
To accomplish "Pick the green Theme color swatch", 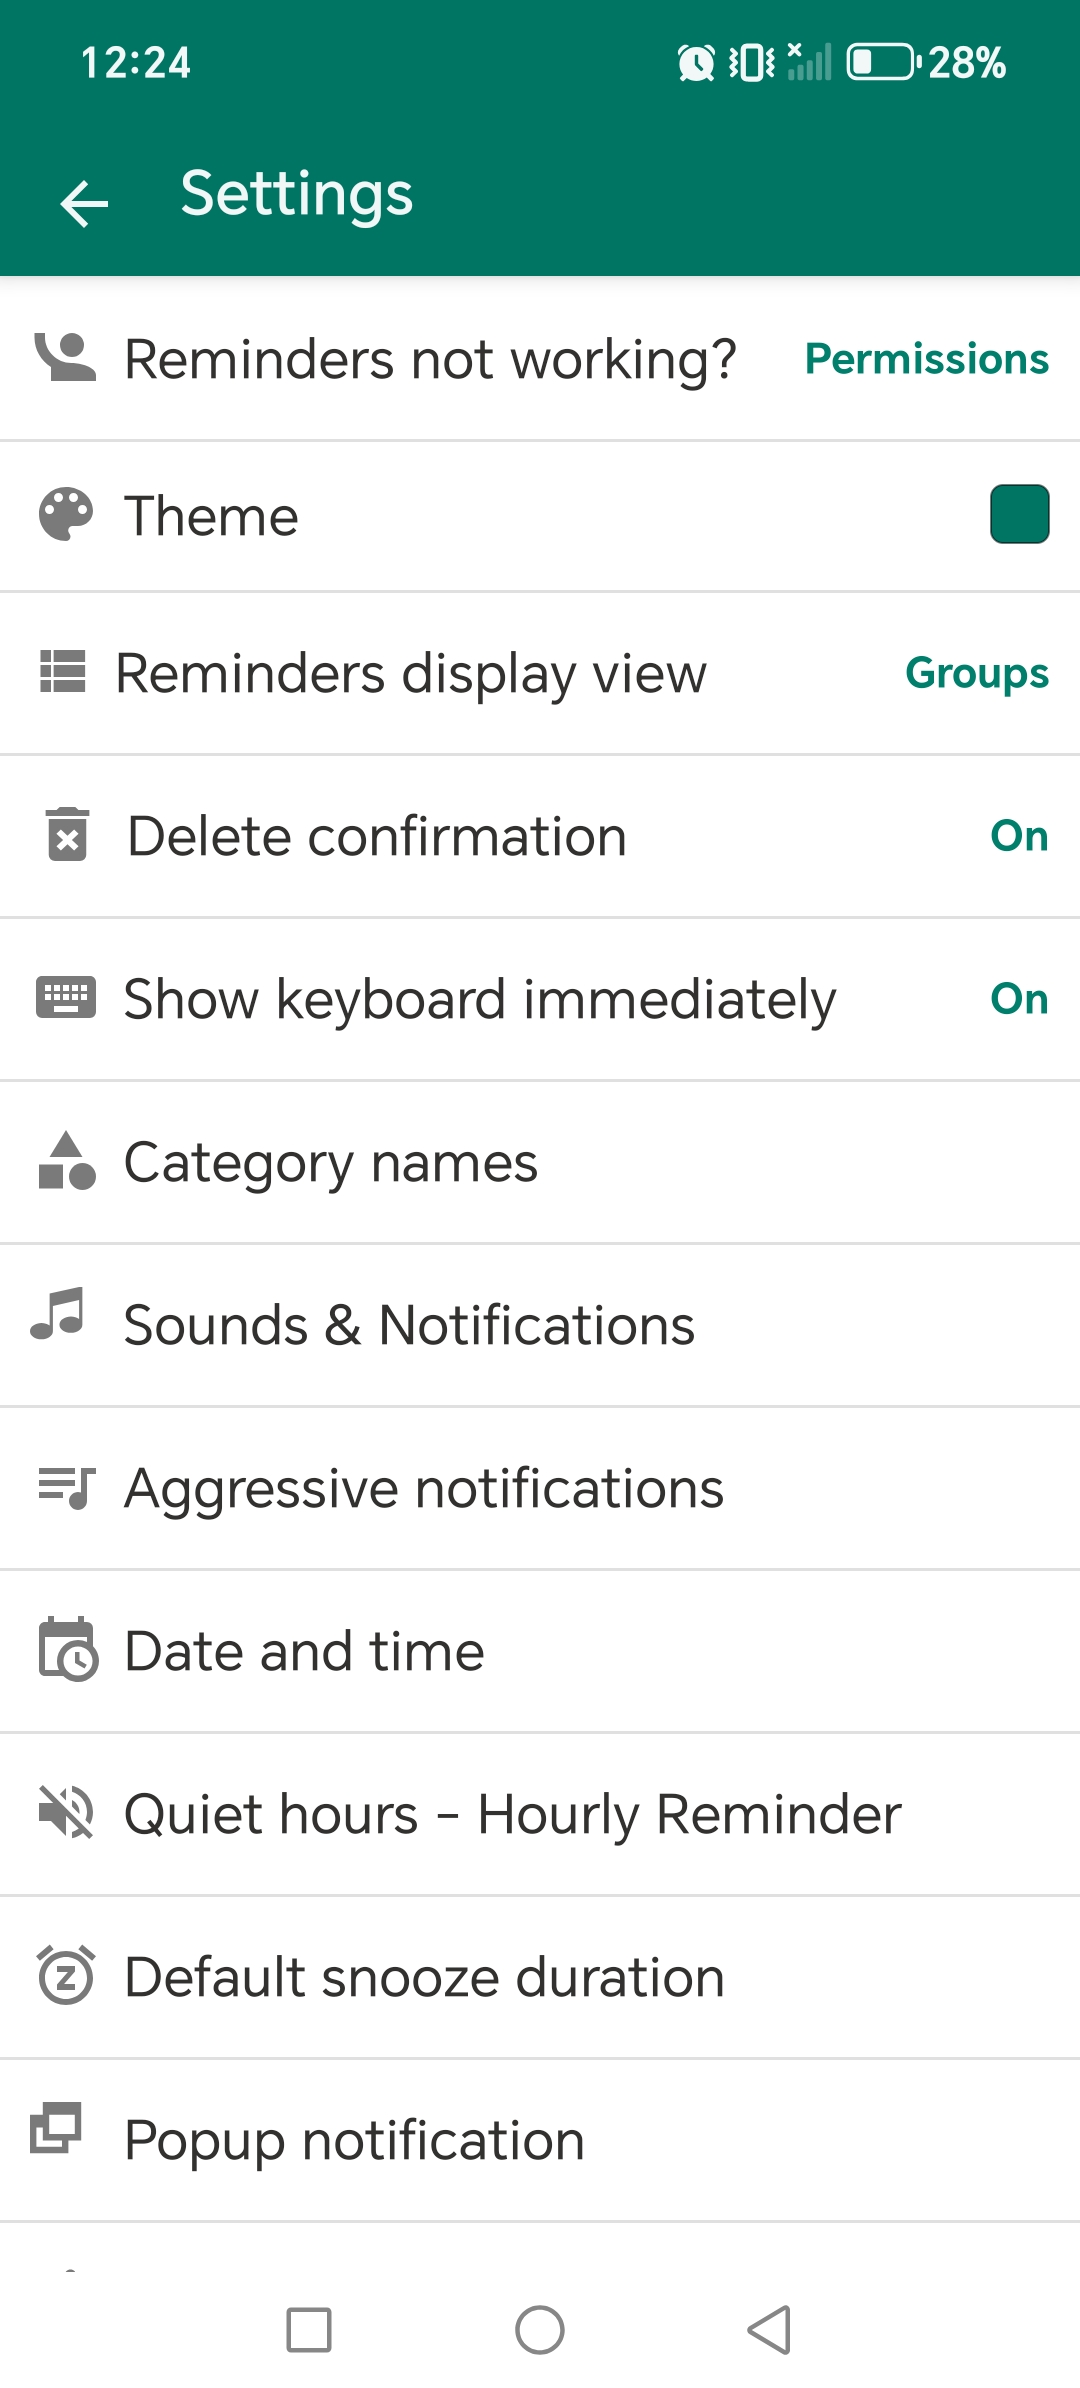I will click(x=1019, y=514).
